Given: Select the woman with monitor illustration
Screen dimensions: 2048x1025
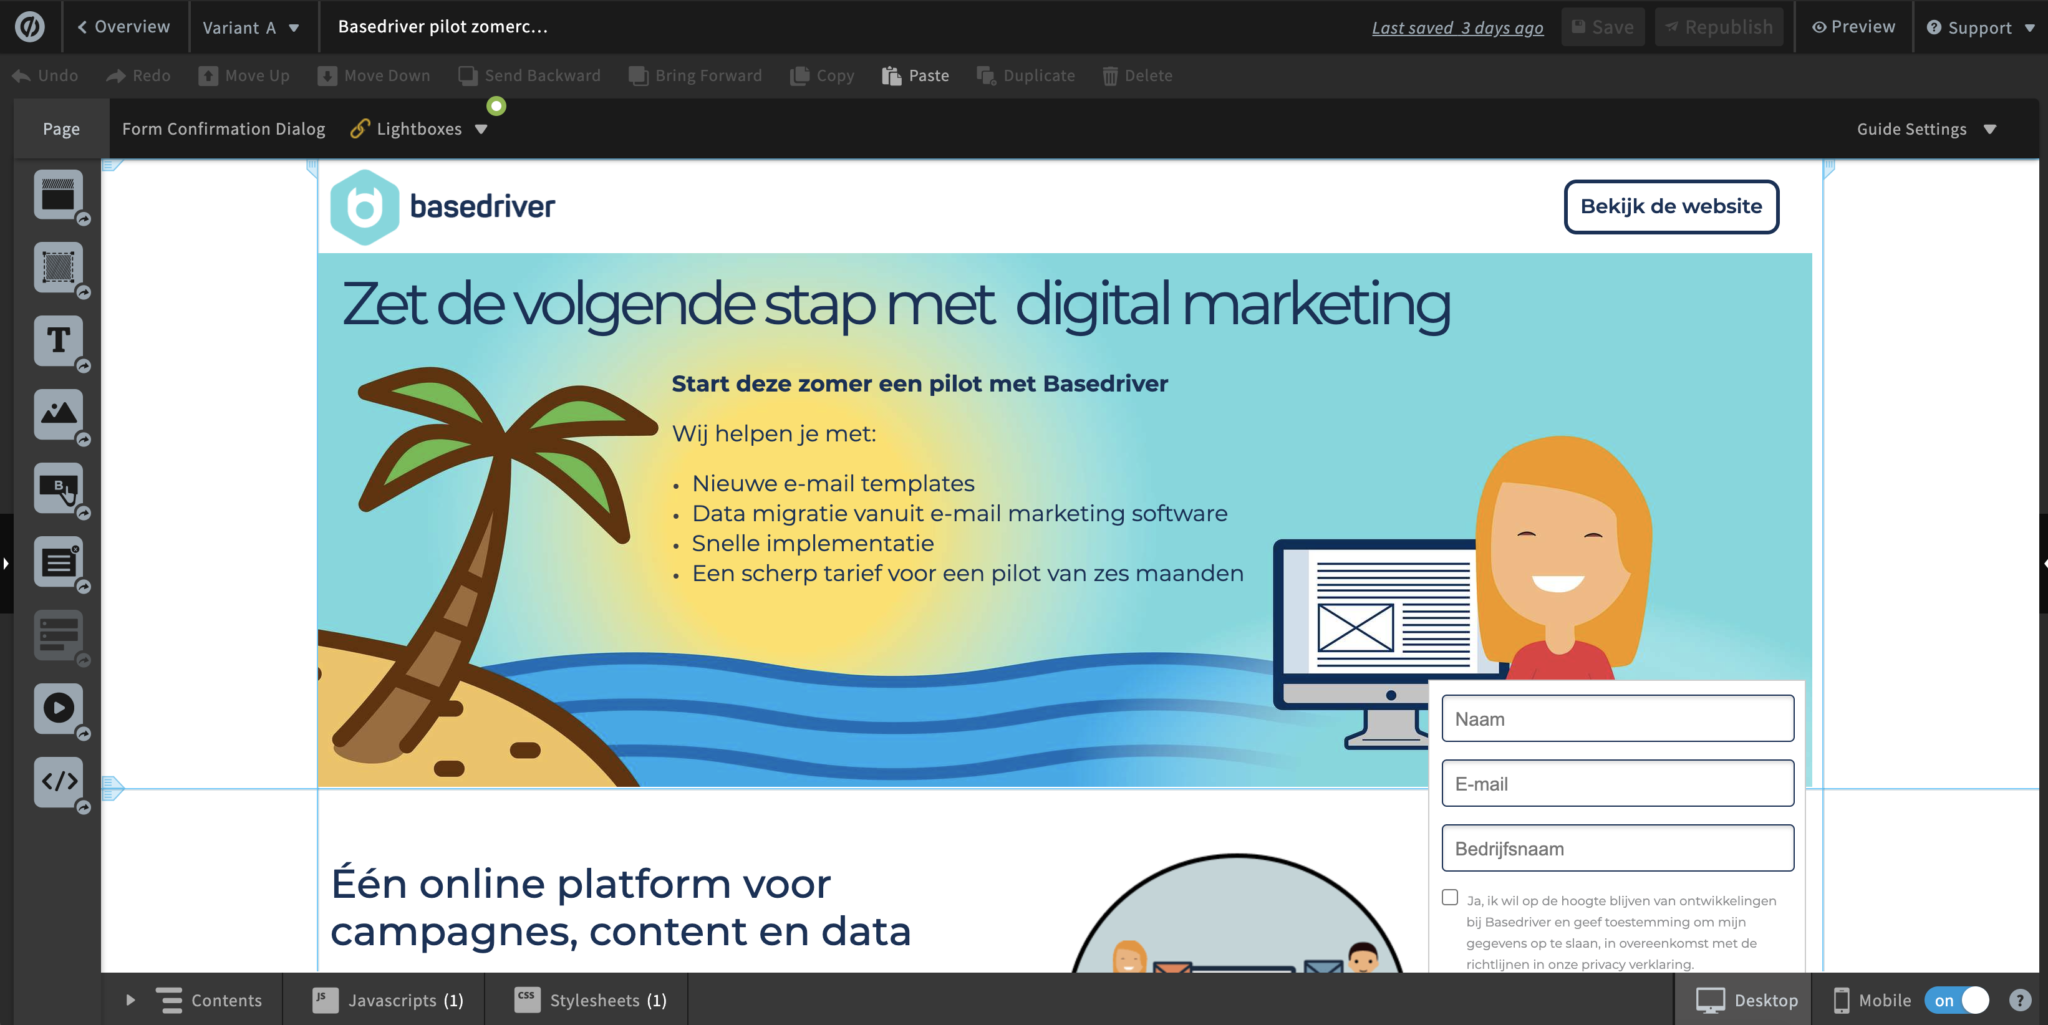Looking at the screenshot, I should (1462, 592).
